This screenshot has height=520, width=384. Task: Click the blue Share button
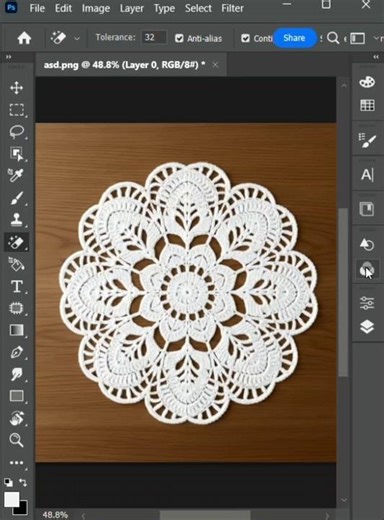[x=294, y=38]
